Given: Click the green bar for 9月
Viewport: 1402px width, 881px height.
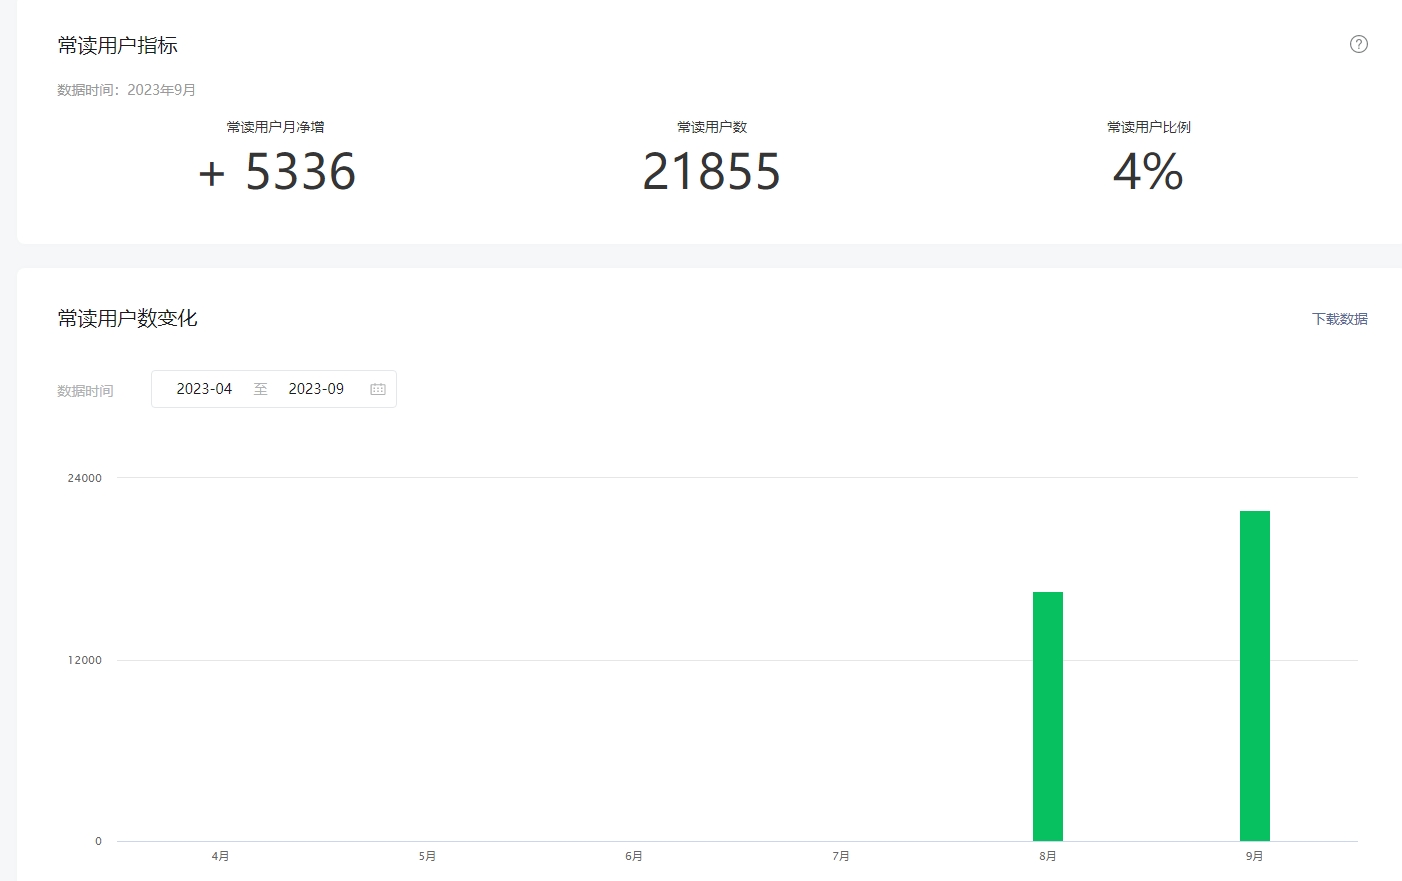Looking at the screenshot, I should [1255, 676].
